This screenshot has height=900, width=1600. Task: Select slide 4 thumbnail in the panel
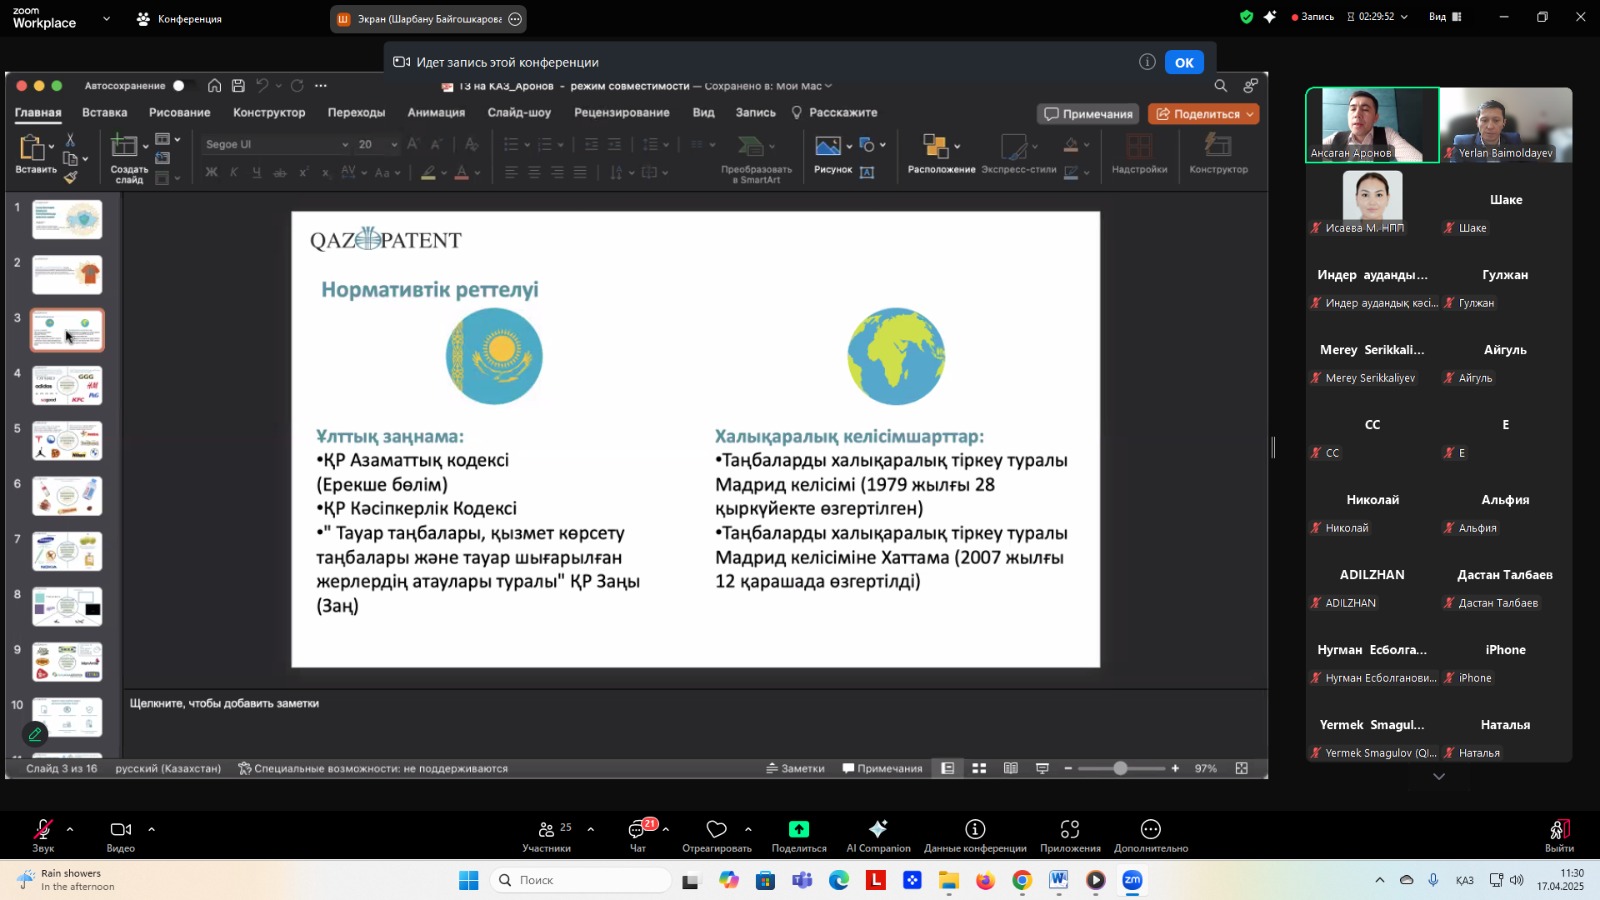point(67,385)
